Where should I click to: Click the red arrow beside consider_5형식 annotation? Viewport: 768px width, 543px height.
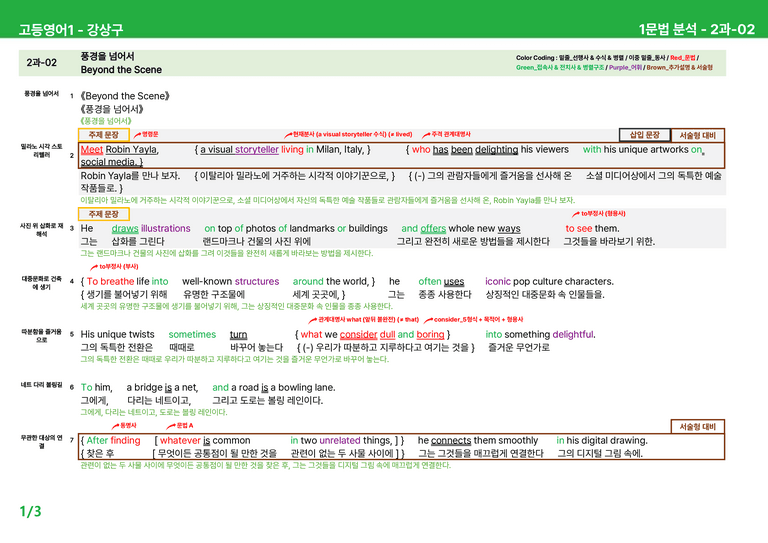tap(428, 320)
